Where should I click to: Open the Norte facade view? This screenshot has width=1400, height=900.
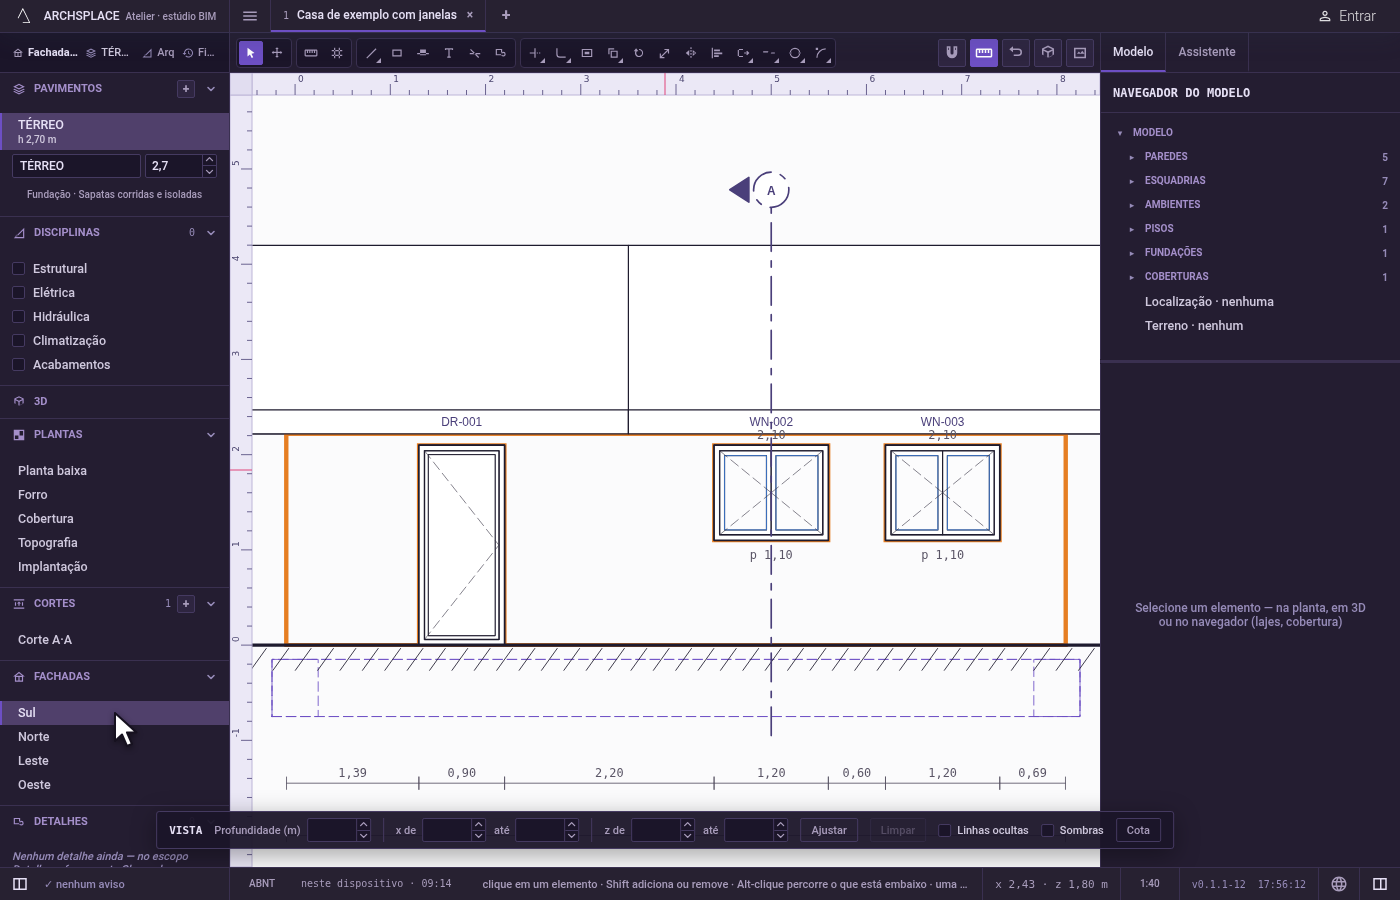click(115, 737)
